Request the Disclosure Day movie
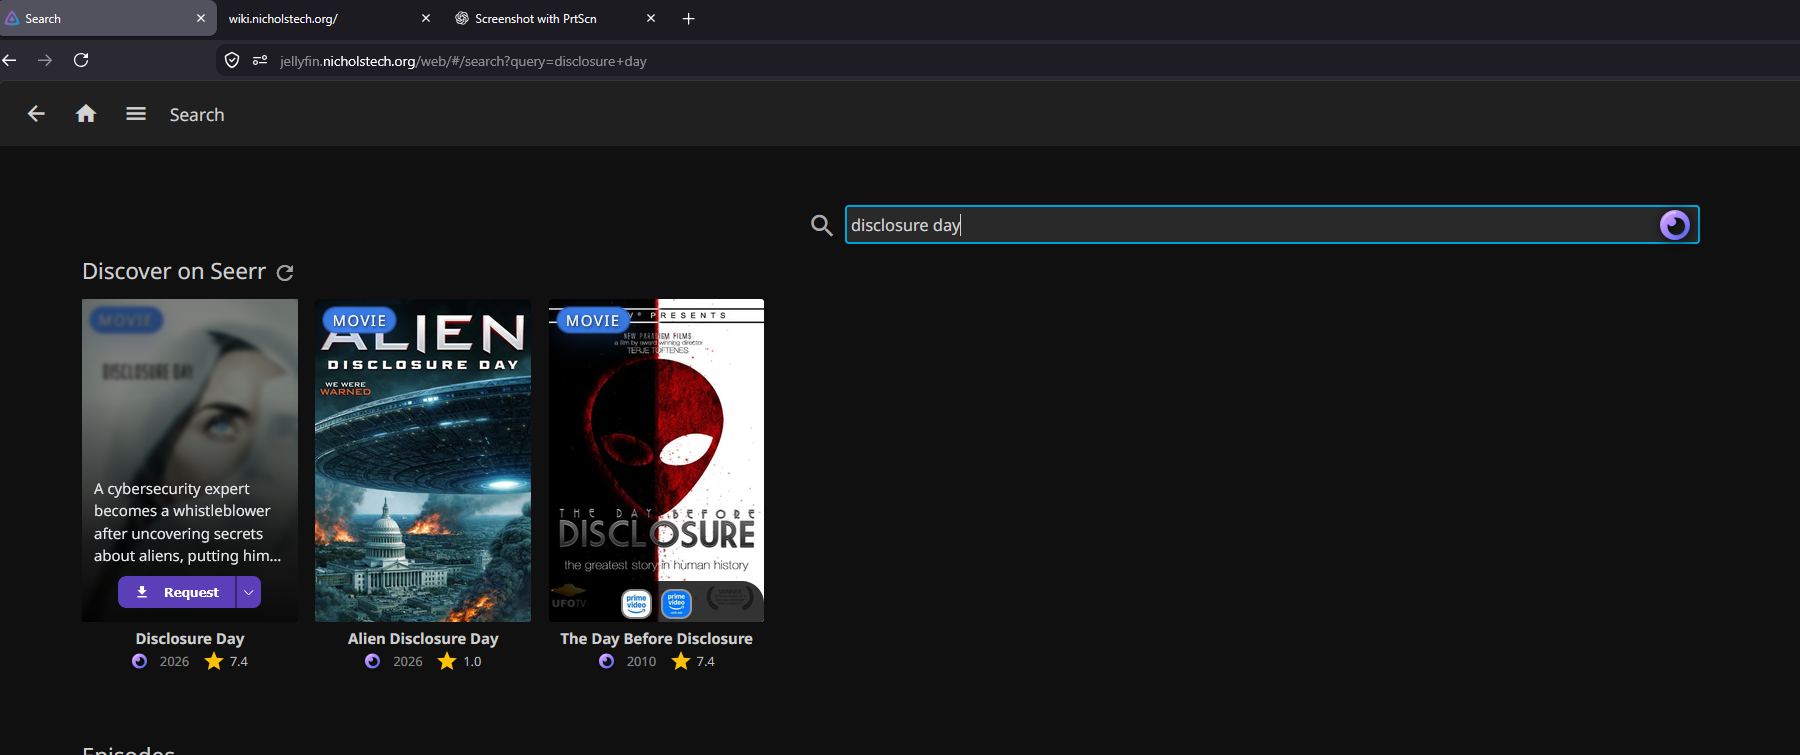The image size is (1800, 755). click(177, 592)
